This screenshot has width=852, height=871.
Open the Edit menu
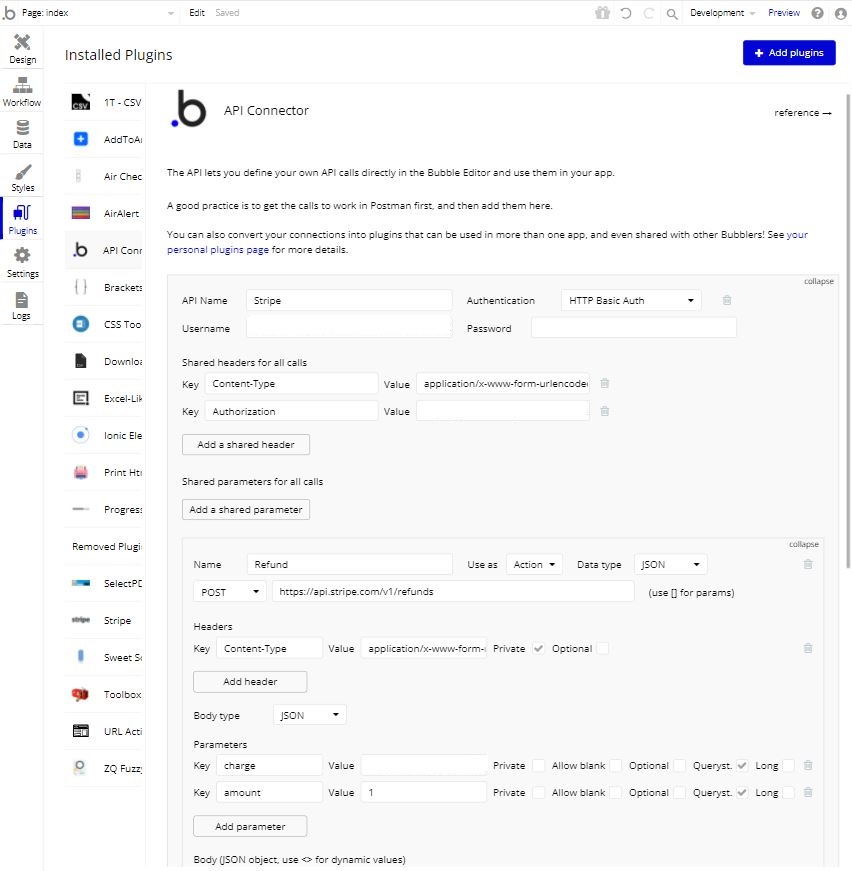tap(197, 13)
